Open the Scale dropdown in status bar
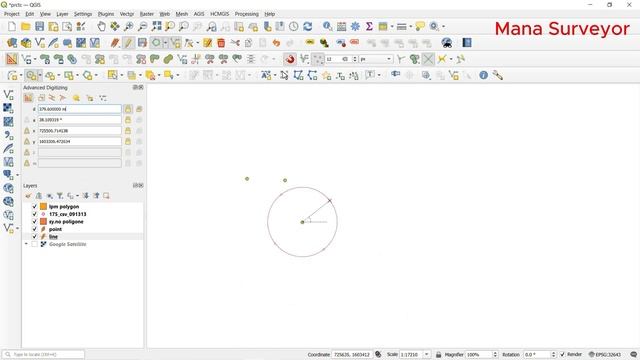 (427, 354)
